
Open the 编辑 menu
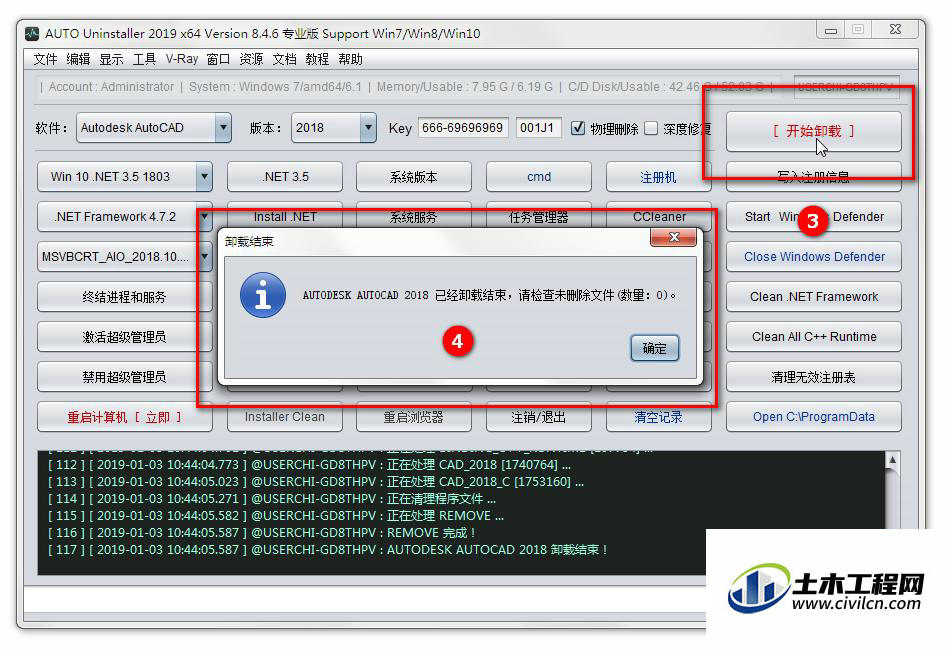(78, 59)
